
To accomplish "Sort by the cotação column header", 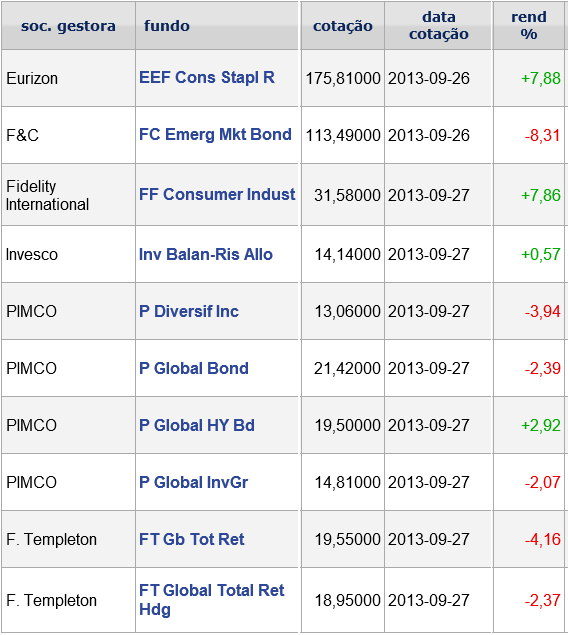I will (343, 26).
